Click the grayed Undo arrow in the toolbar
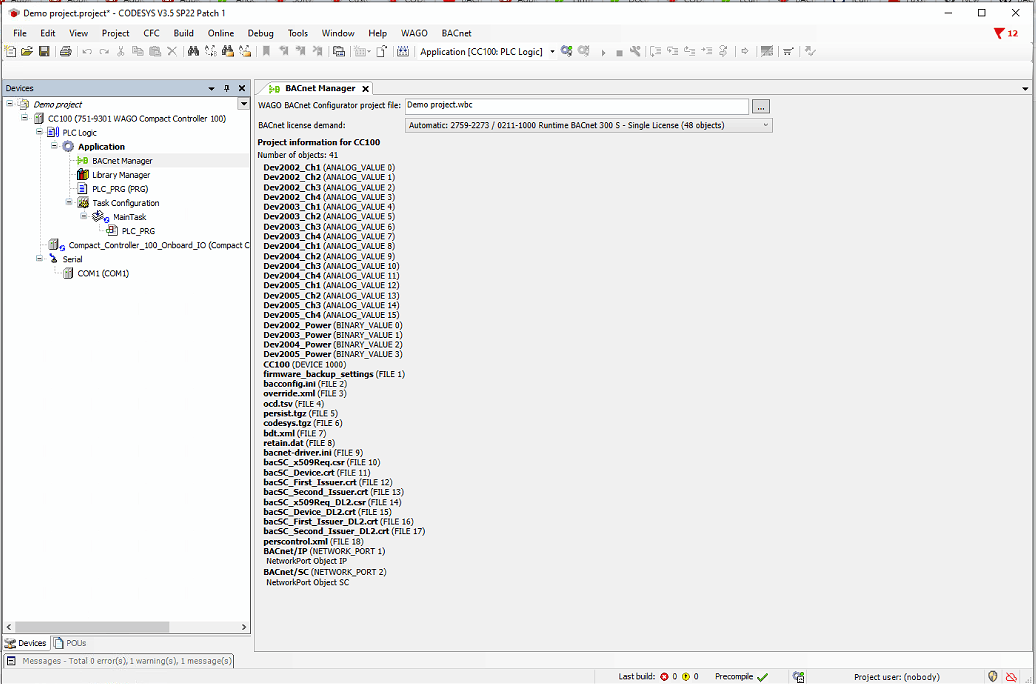 coord(87,52)
